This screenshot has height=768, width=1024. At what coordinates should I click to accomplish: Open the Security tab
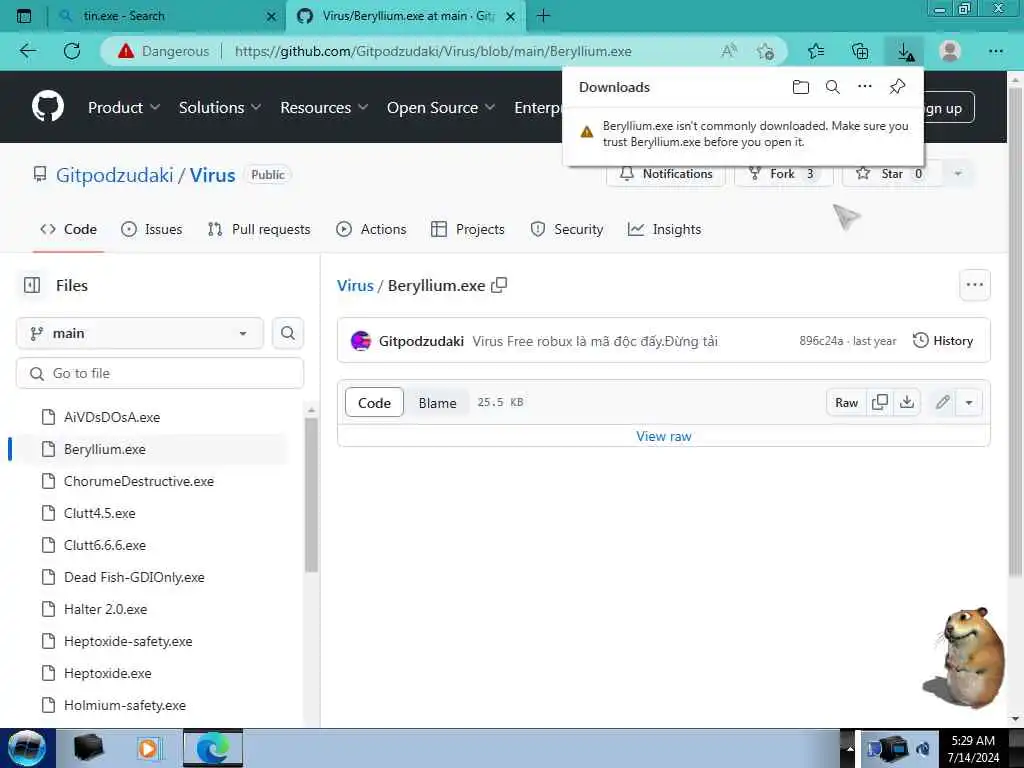567,229
